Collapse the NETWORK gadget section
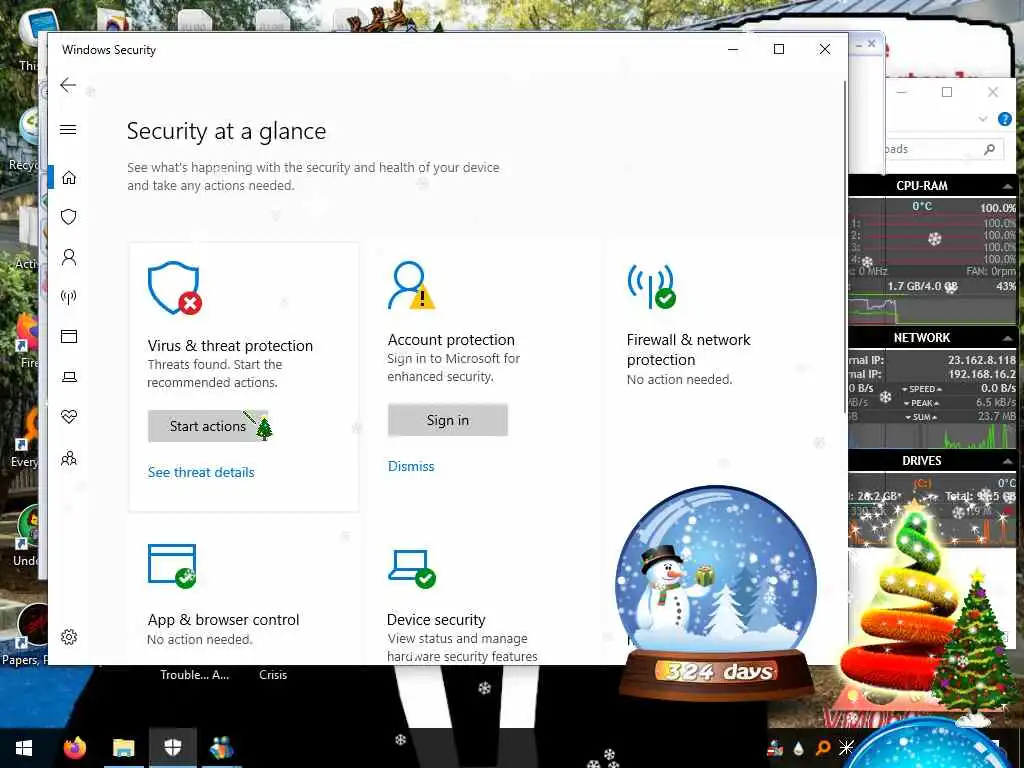The image size is (1024, 768). point(1006,338)
